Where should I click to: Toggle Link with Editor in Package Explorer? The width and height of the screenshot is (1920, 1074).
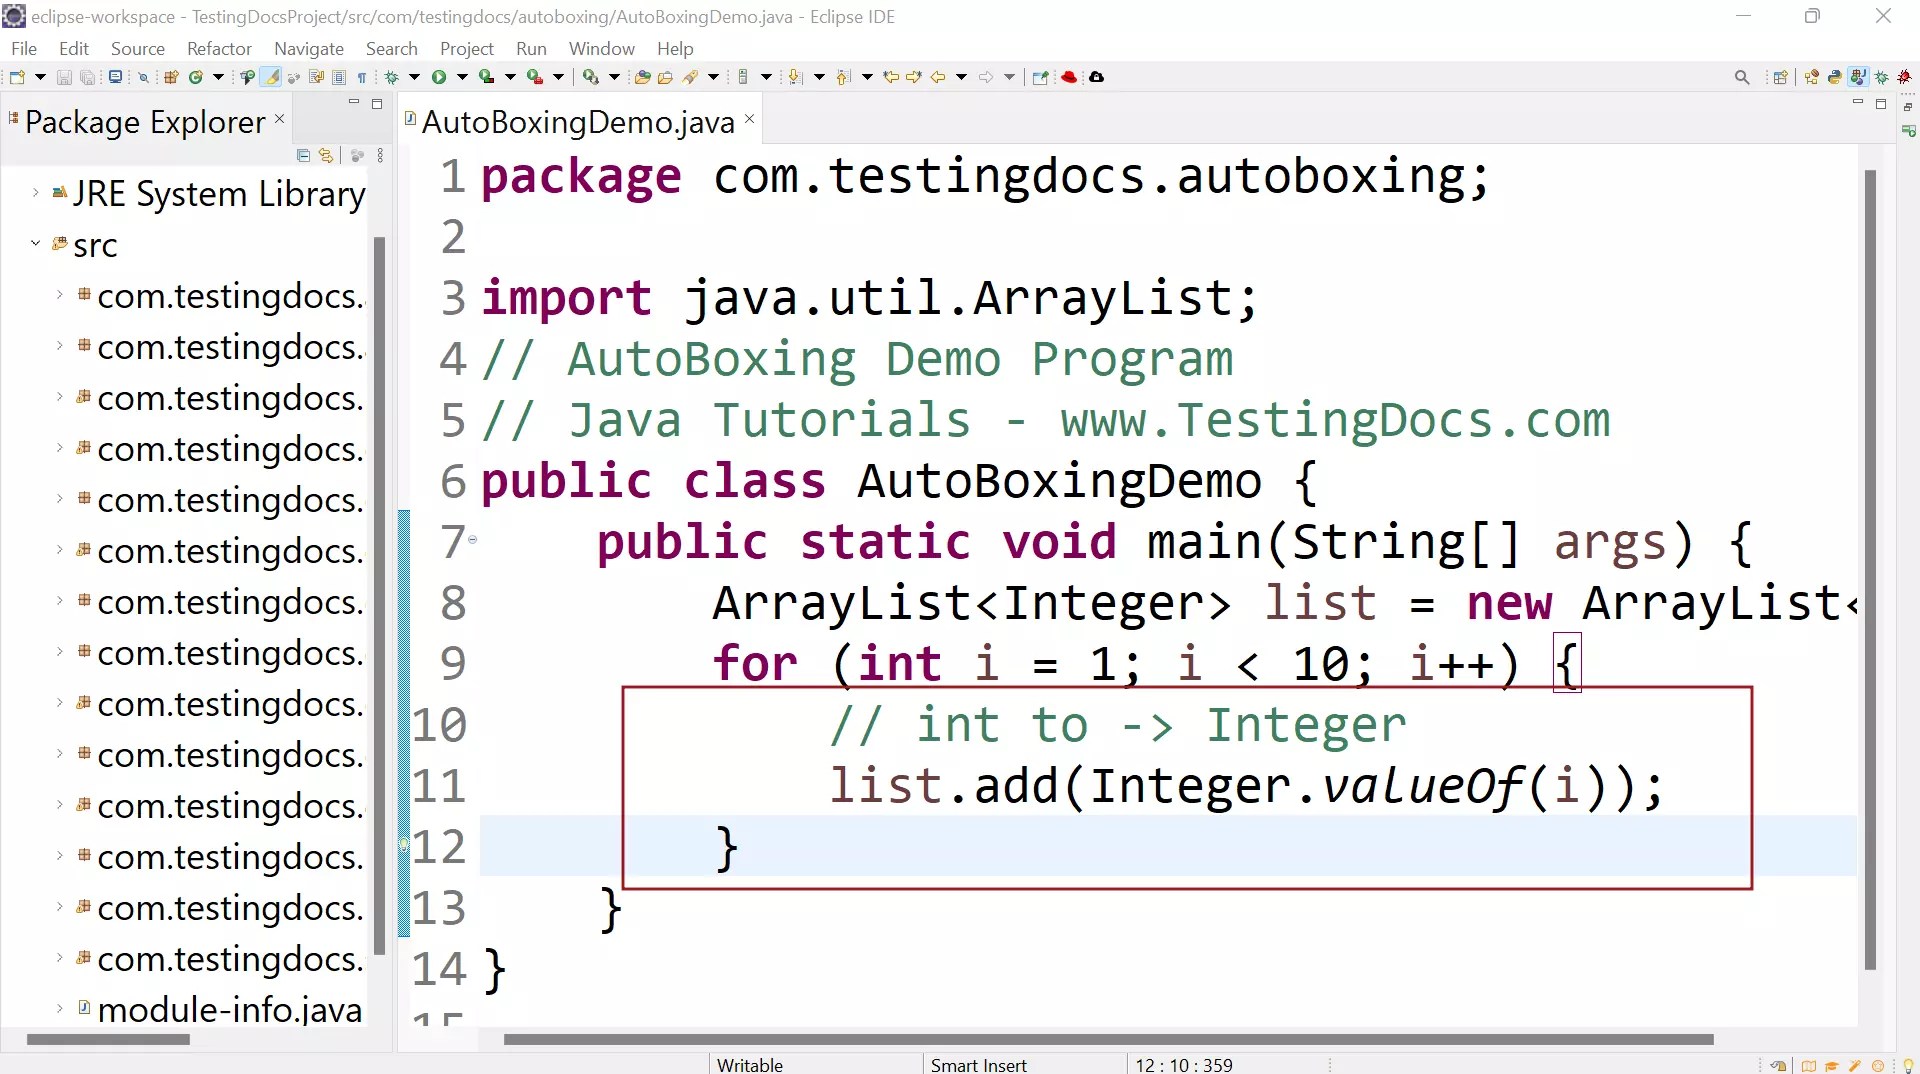tap(326, 155)
